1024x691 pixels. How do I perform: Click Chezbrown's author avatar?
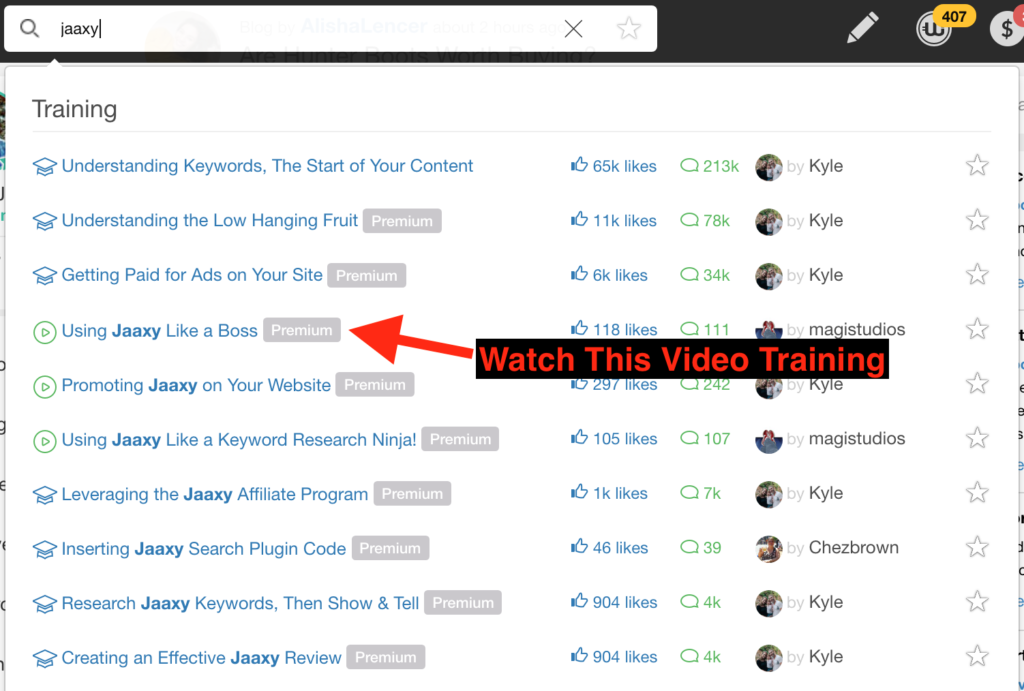coord(768,548)
